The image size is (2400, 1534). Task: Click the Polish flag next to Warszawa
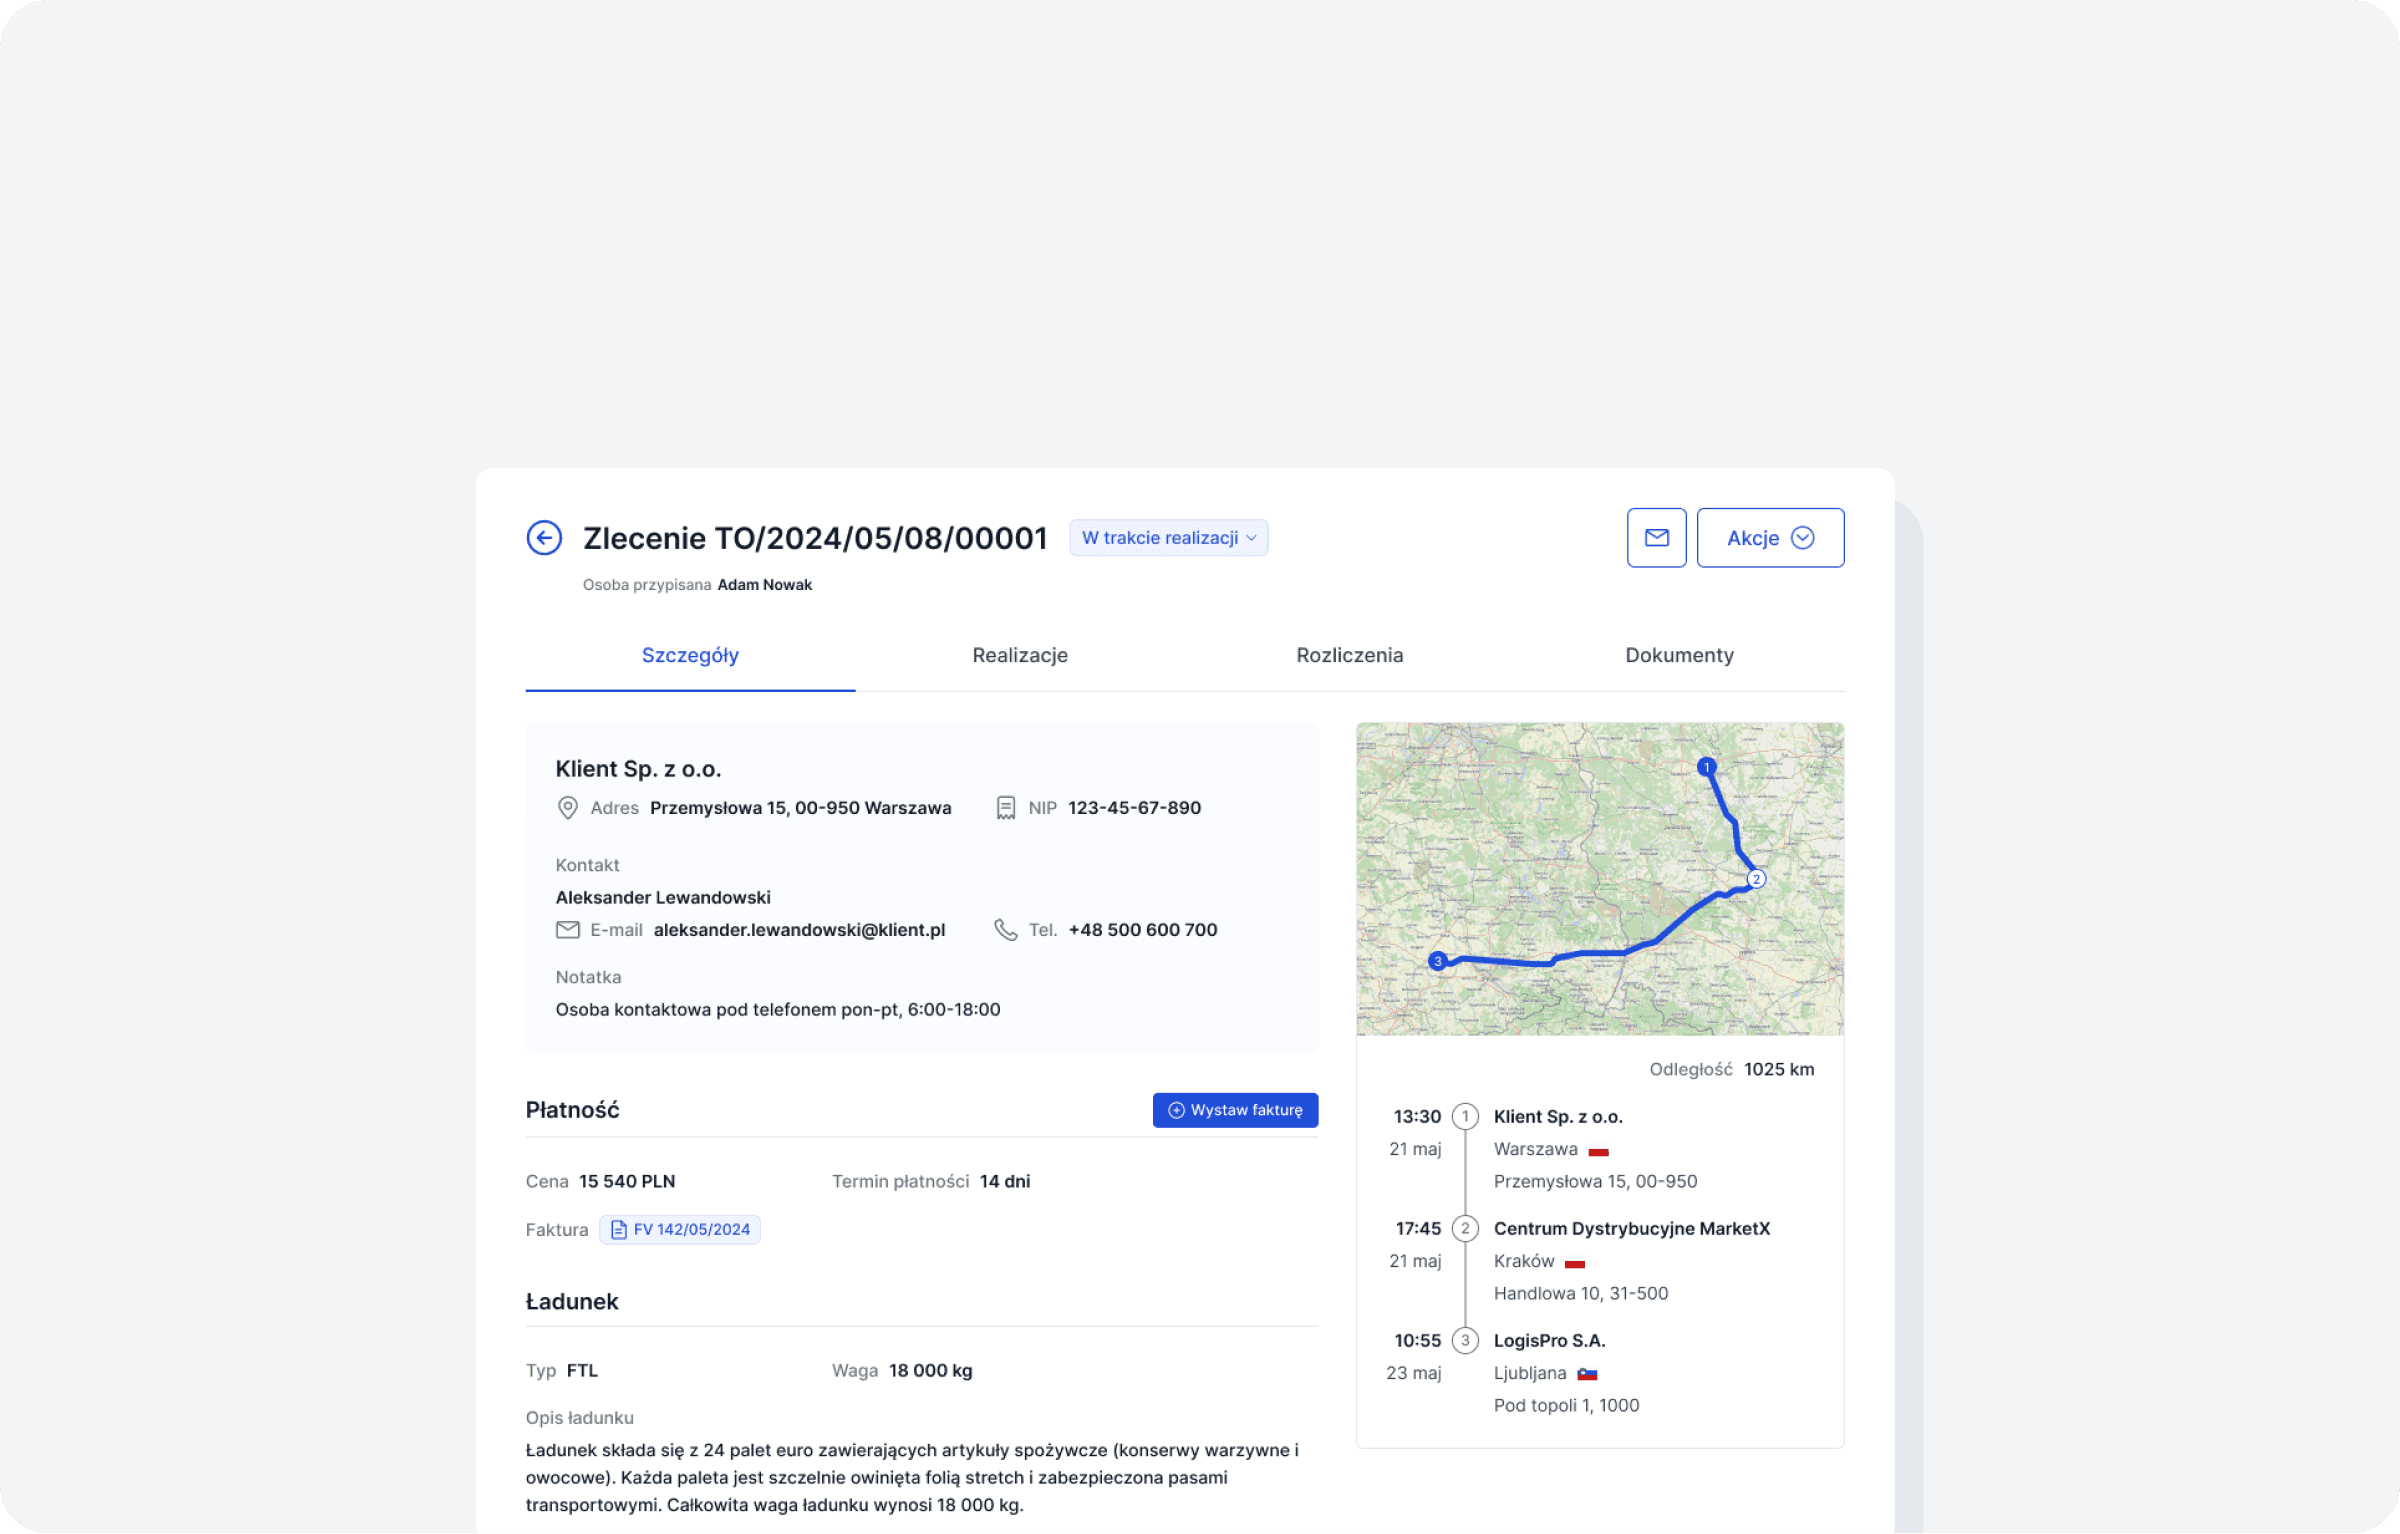[x=1598, y=1151]
